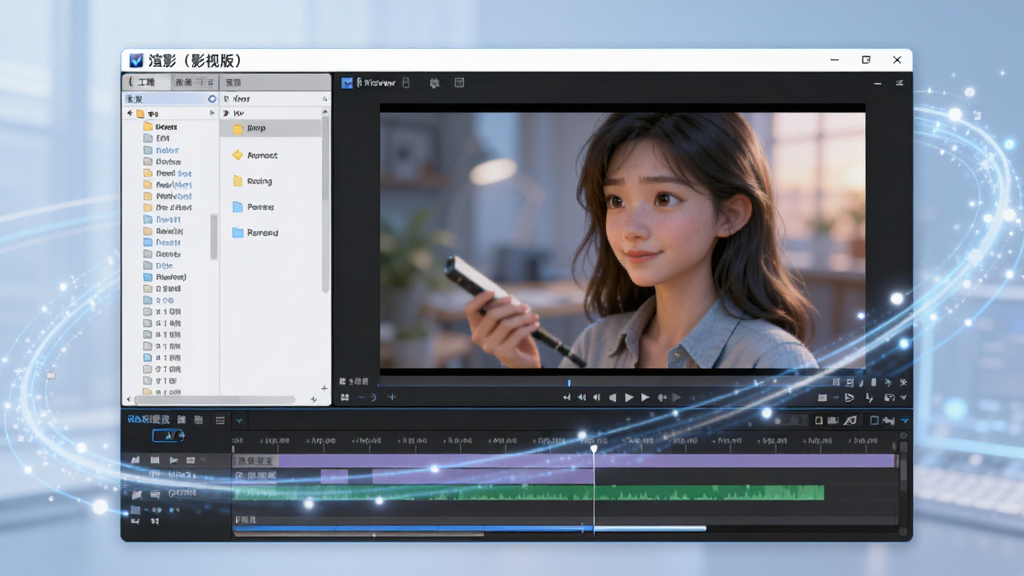Click the add marker plus icon below preview

(391, 397)
